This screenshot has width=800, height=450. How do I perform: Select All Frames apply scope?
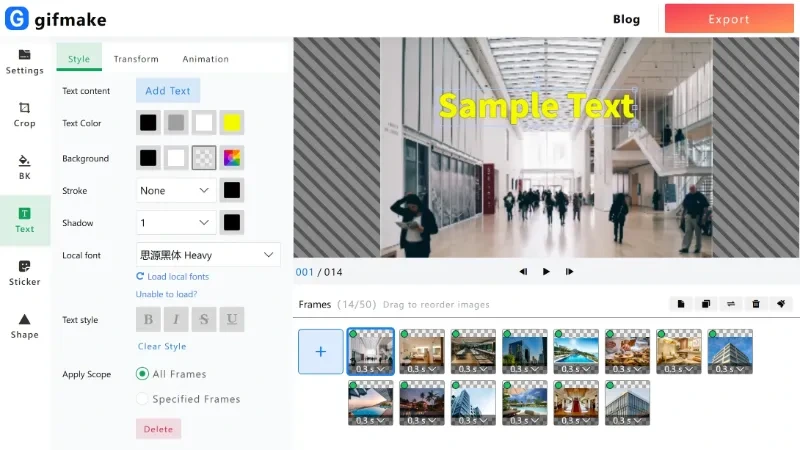[142, 373]
